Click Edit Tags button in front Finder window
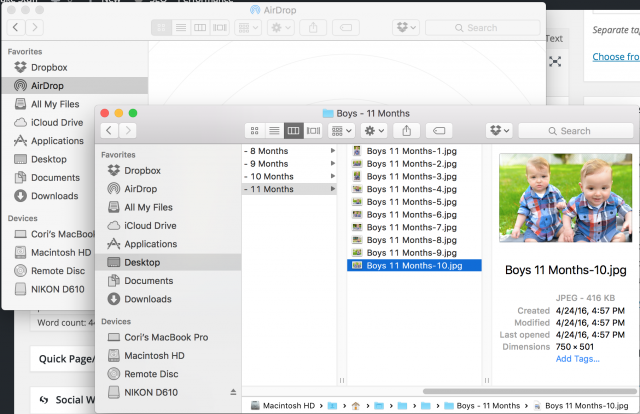This screenshot has height=414, width=640. [439, 131]
